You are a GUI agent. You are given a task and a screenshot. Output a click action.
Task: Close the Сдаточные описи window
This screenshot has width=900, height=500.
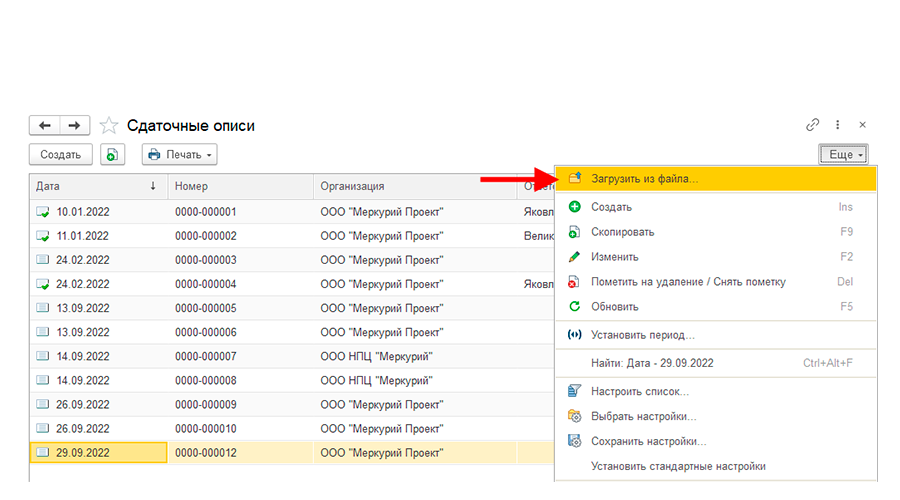862,125
